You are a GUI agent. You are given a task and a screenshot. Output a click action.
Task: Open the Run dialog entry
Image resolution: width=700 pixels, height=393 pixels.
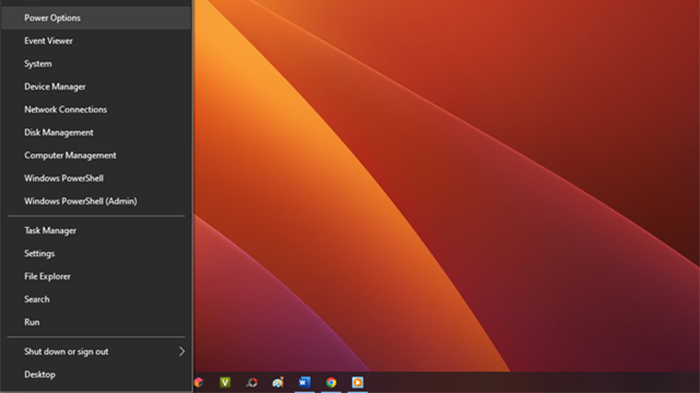[x=96, y=322]
